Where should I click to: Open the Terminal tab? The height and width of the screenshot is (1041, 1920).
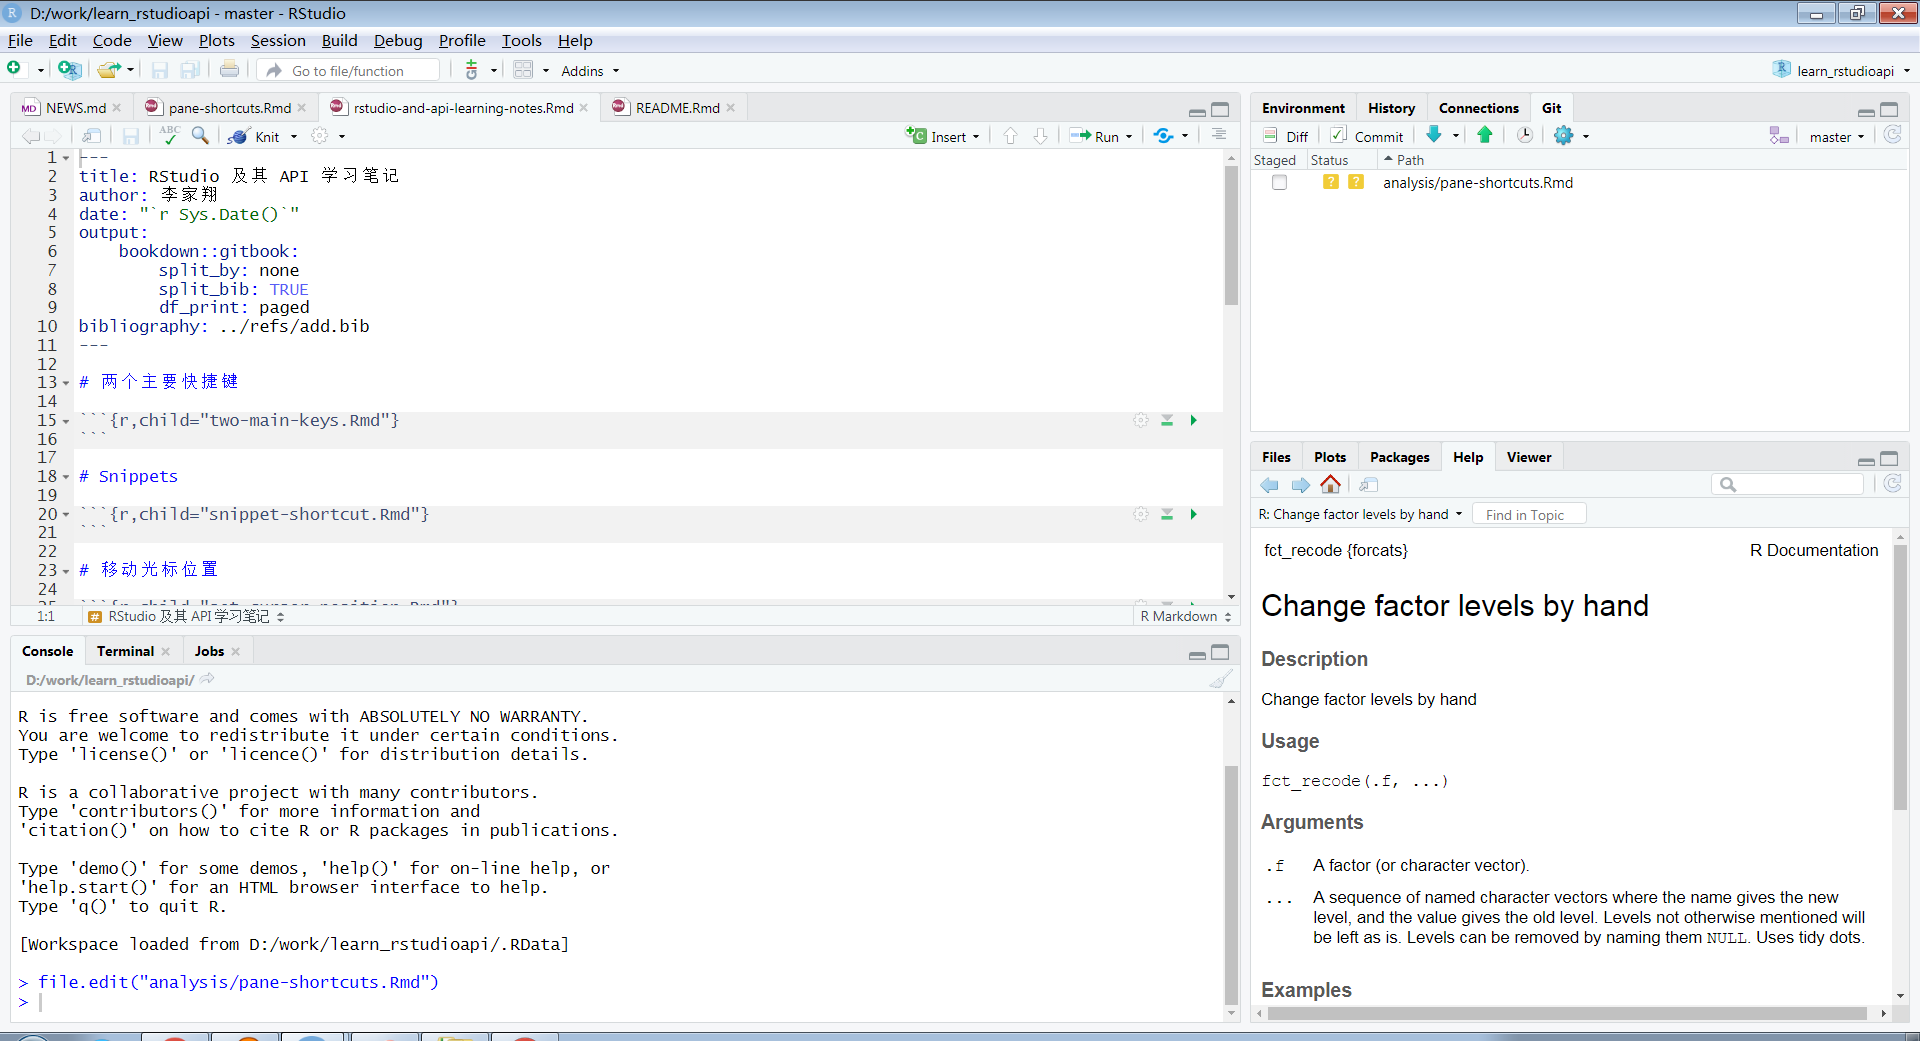coord(125,651)
